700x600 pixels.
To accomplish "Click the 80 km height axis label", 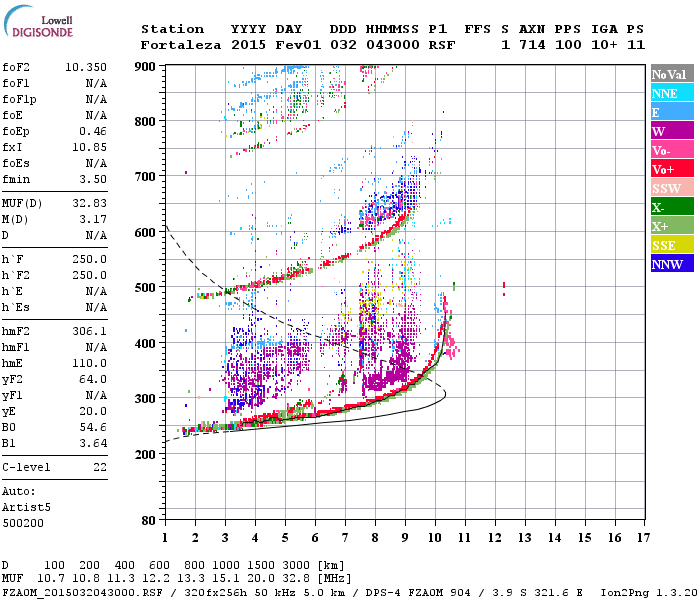I will (149, 521).
